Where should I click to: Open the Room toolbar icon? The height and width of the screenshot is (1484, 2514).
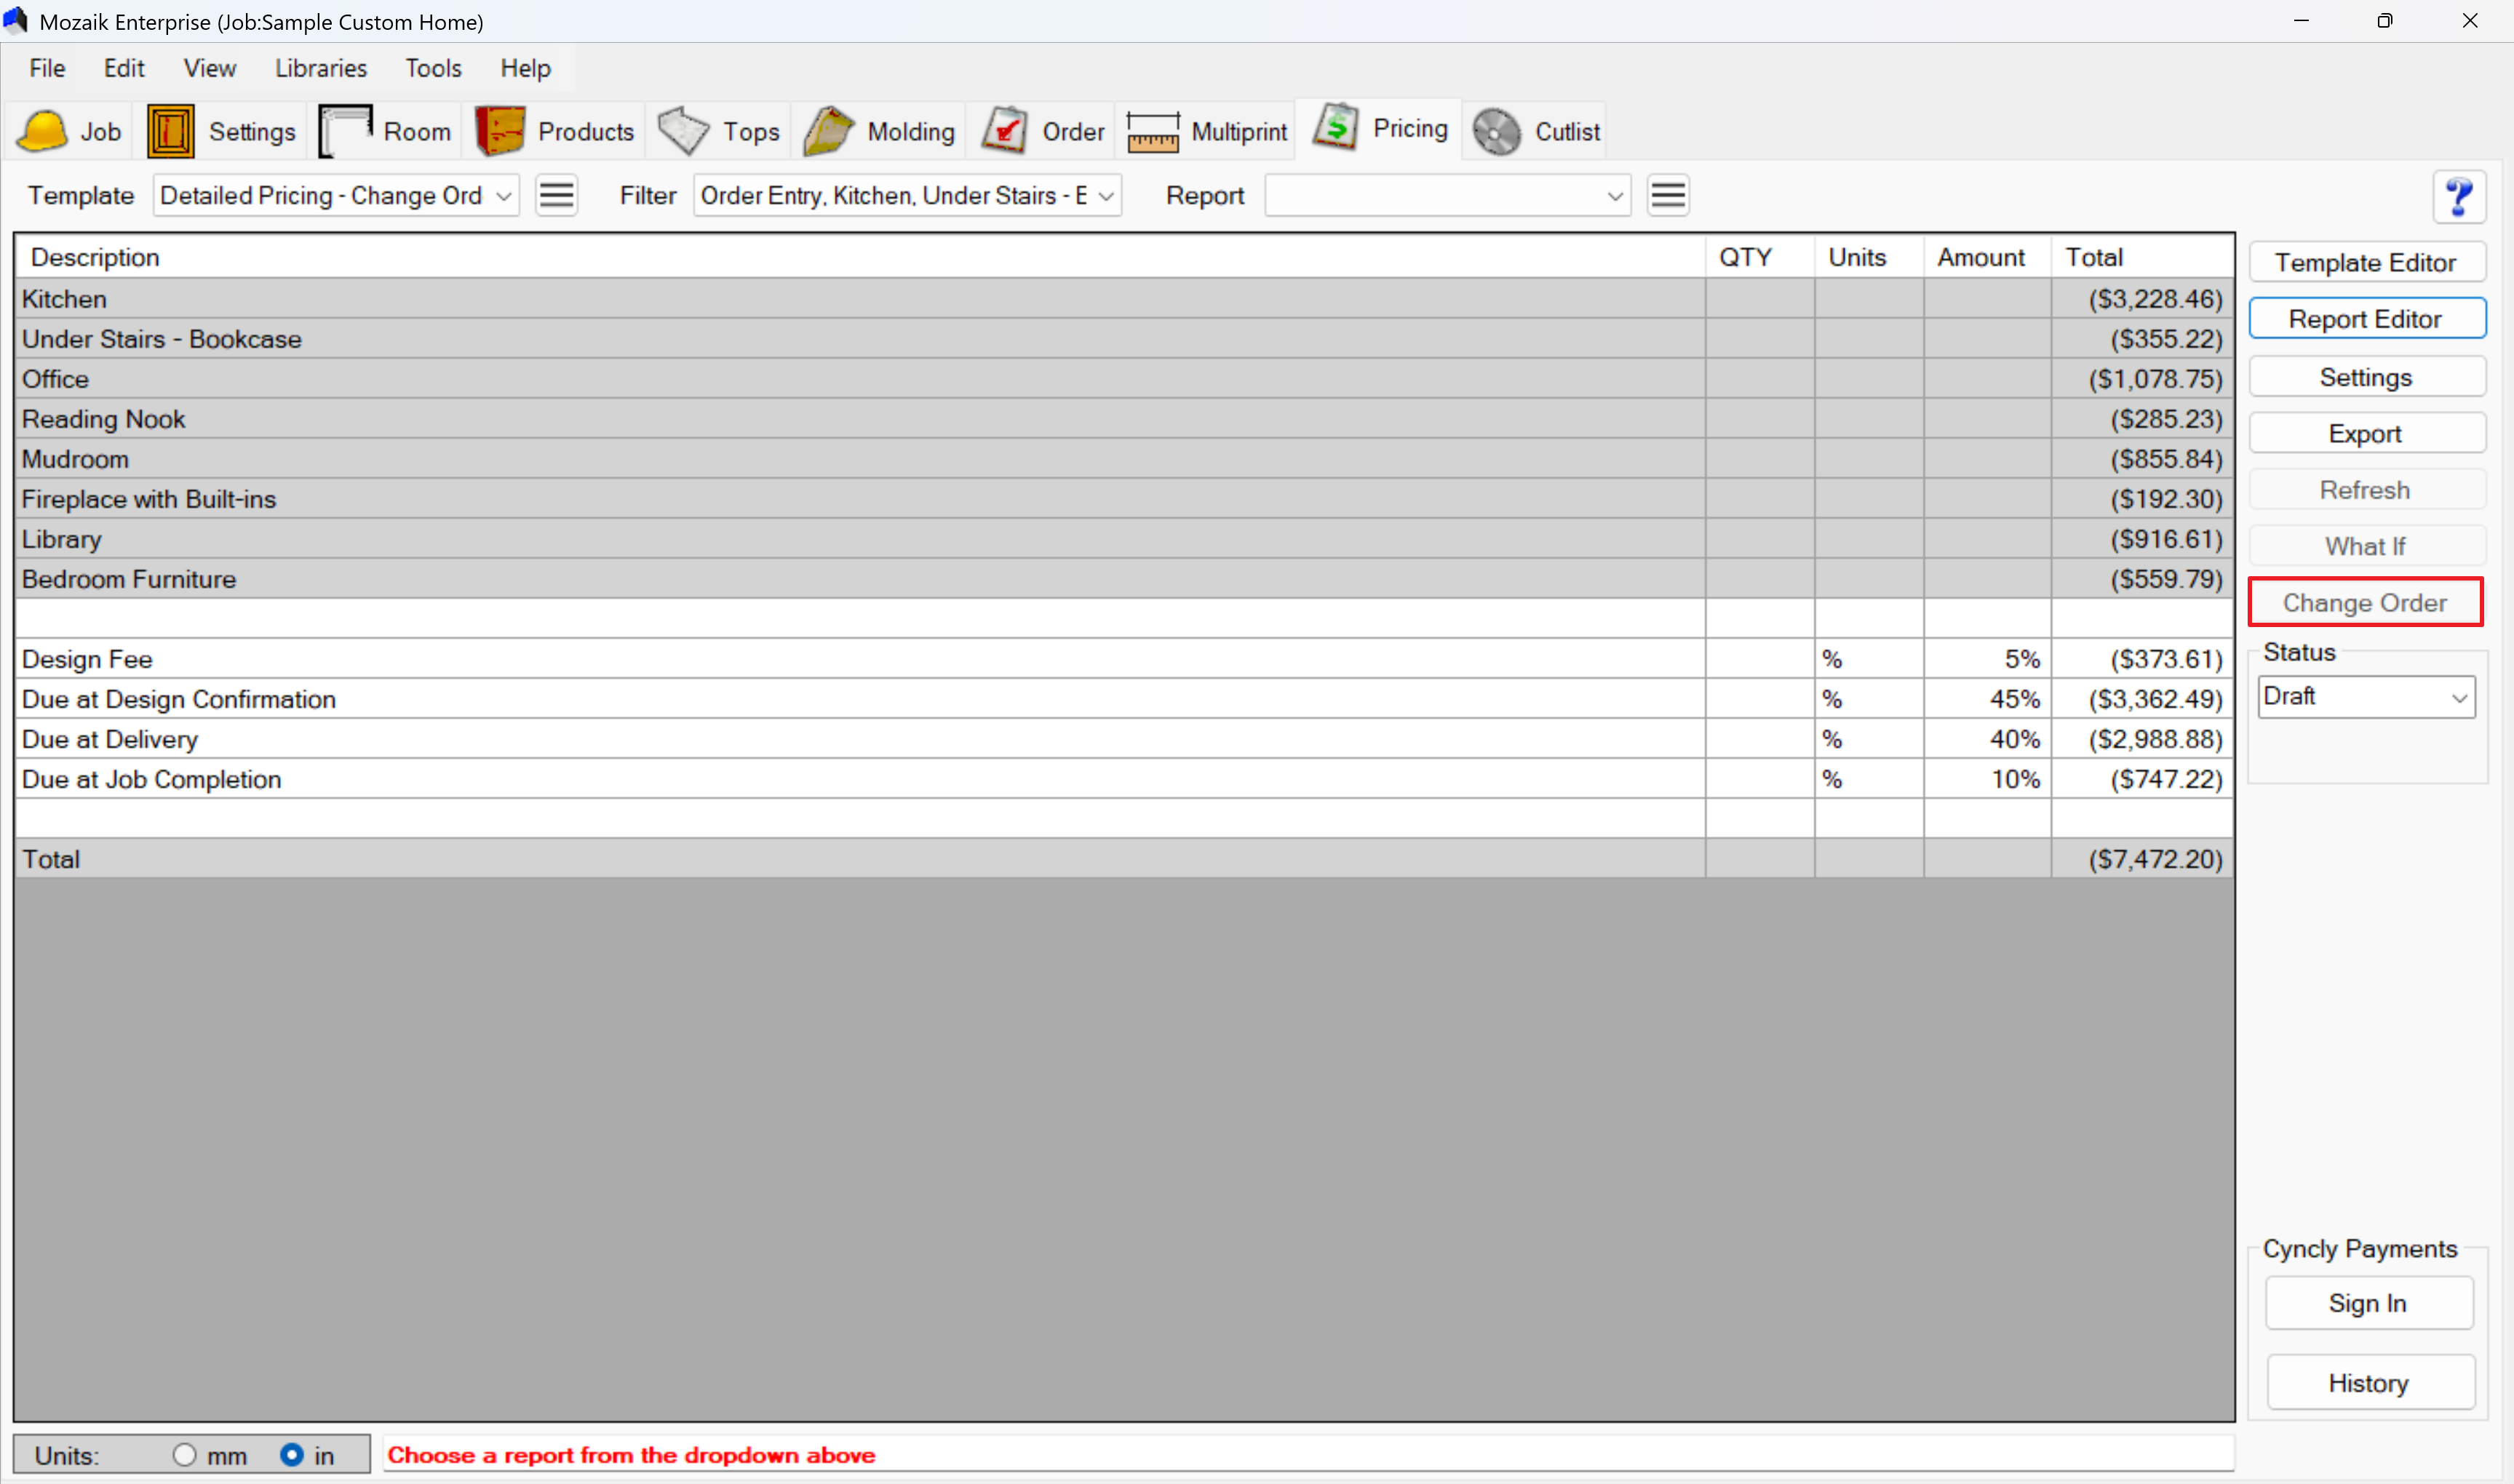coord(345,131)
